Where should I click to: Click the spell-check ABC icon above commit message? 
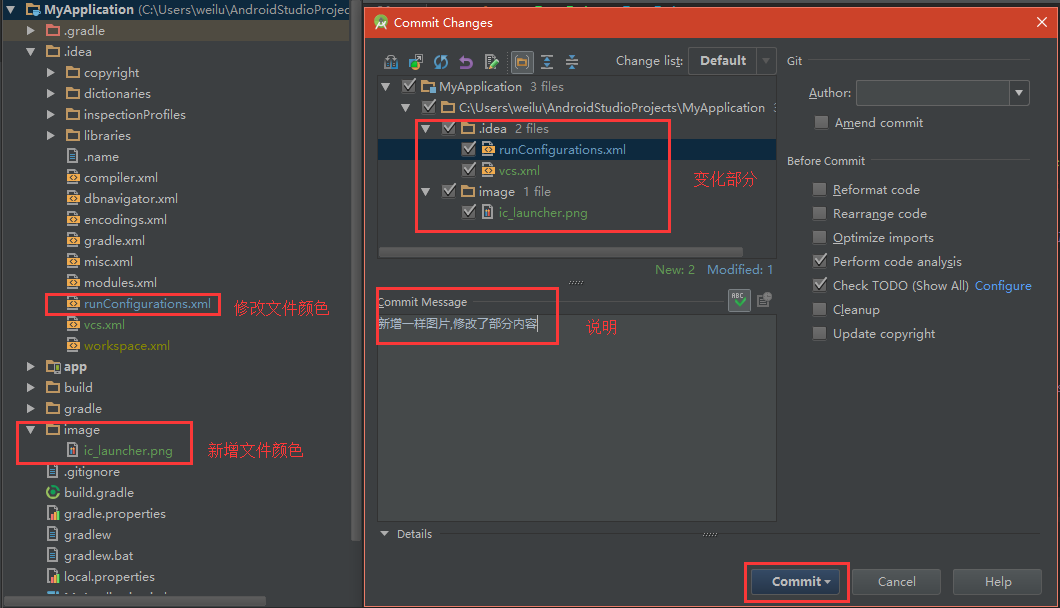coord(739,300)
